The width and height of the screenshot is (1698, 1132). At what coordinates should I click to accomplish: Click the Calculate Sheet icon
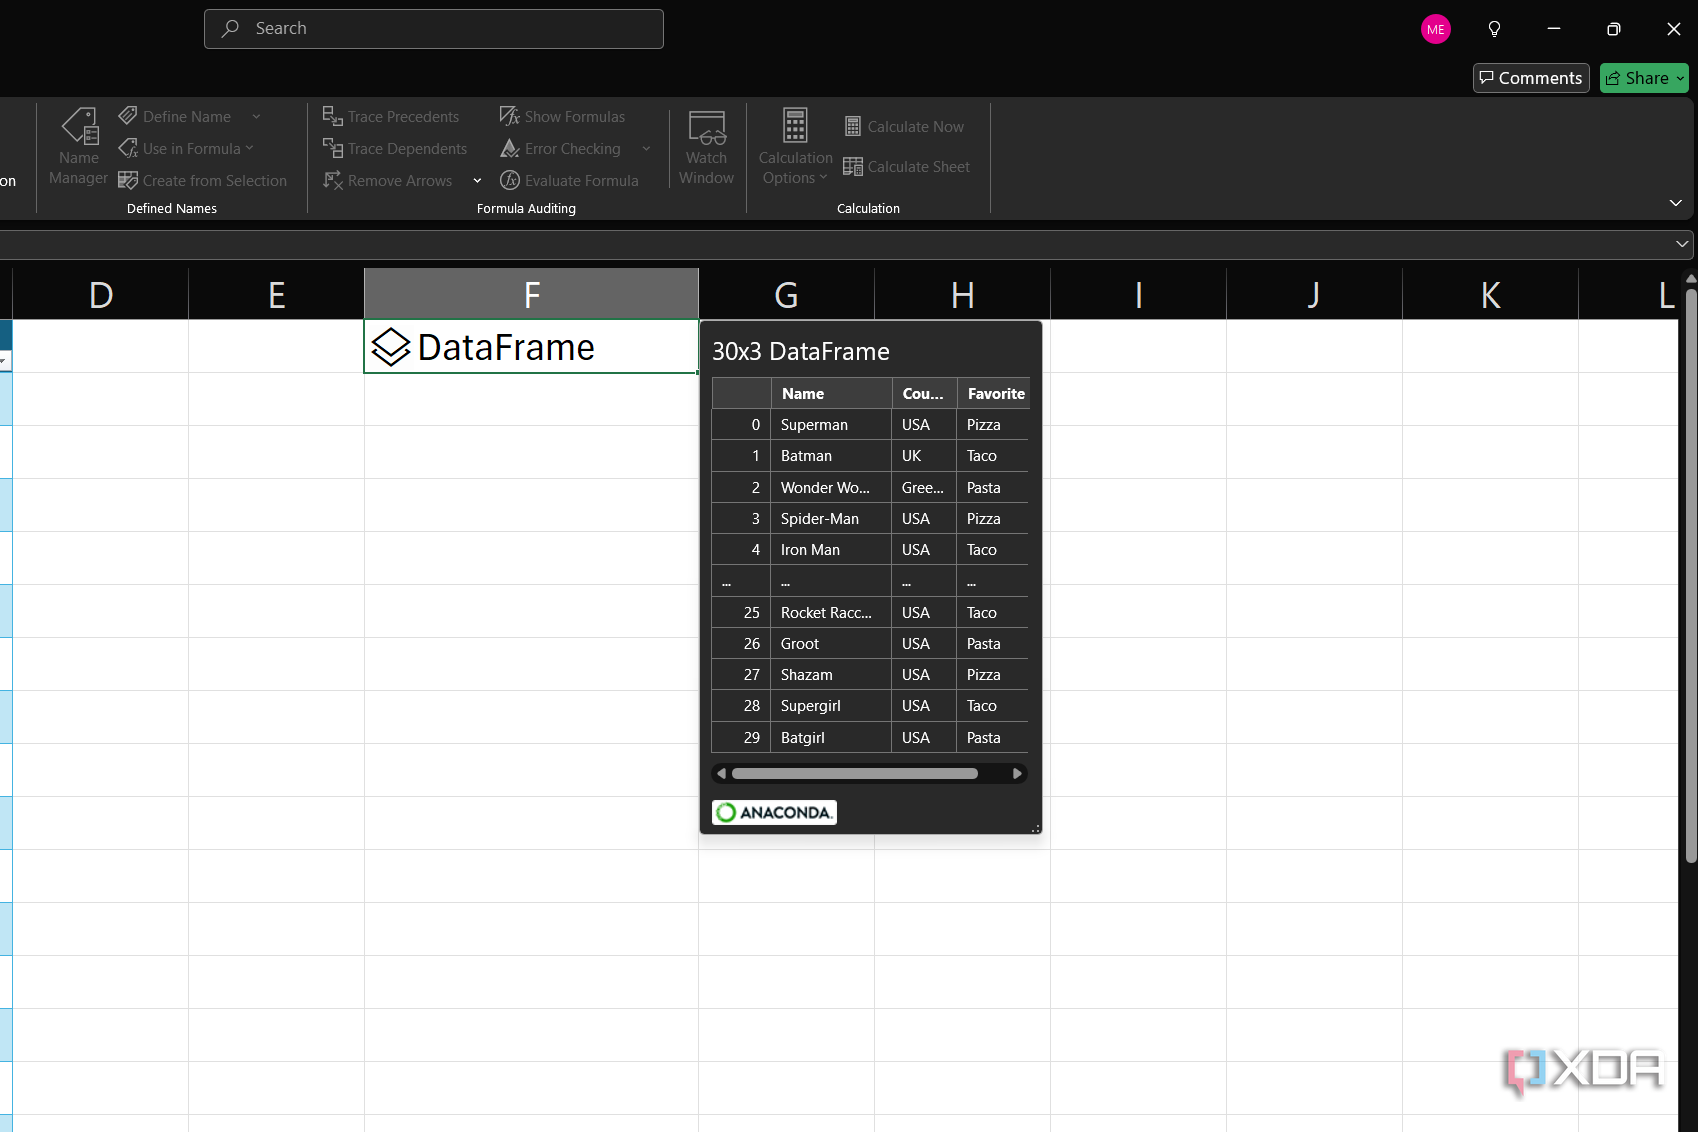(x=853, y=166)
